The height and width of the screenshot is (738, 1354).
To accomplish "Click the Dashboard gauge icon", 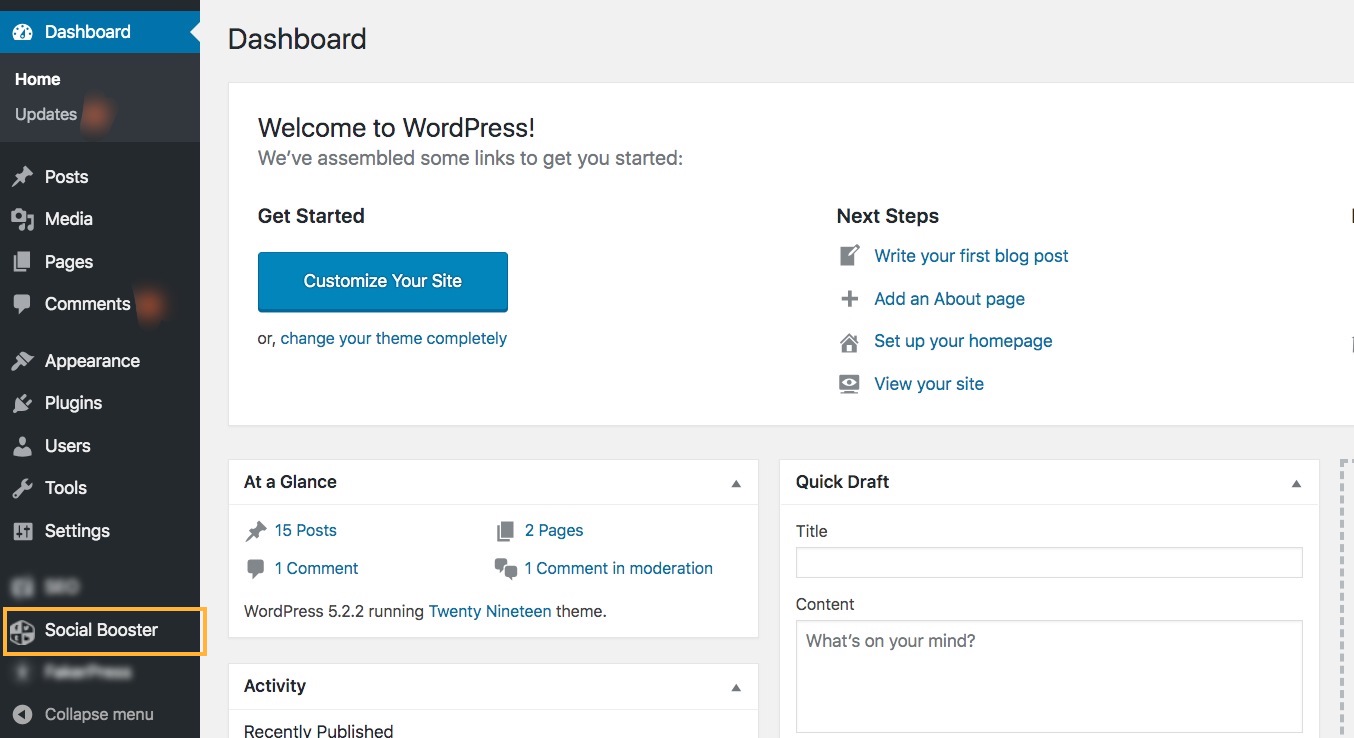I will click(x=22, y=32).
